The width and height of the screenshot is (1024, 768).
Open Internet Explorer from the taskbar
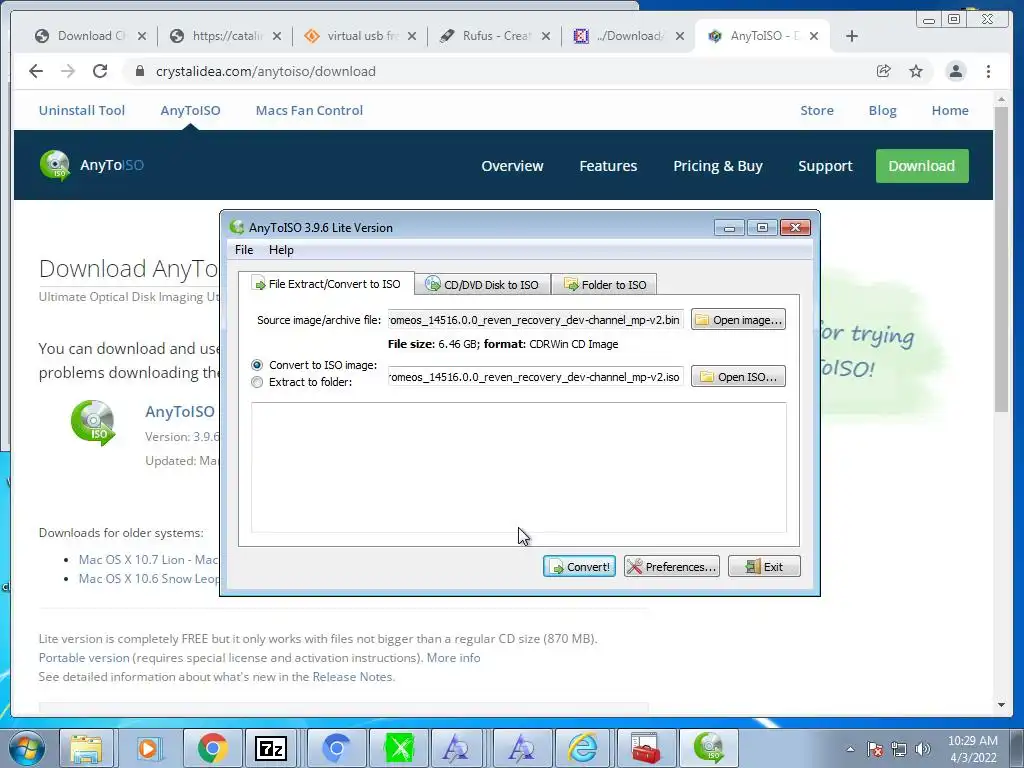[583, 748]
